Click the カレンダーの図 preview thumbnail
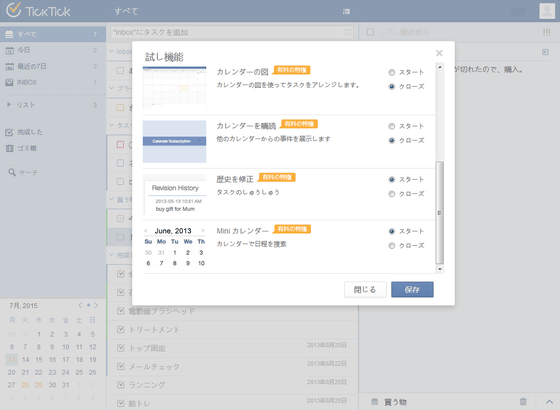Viewport: 560px width, 410px height. [x=175, y=88]
